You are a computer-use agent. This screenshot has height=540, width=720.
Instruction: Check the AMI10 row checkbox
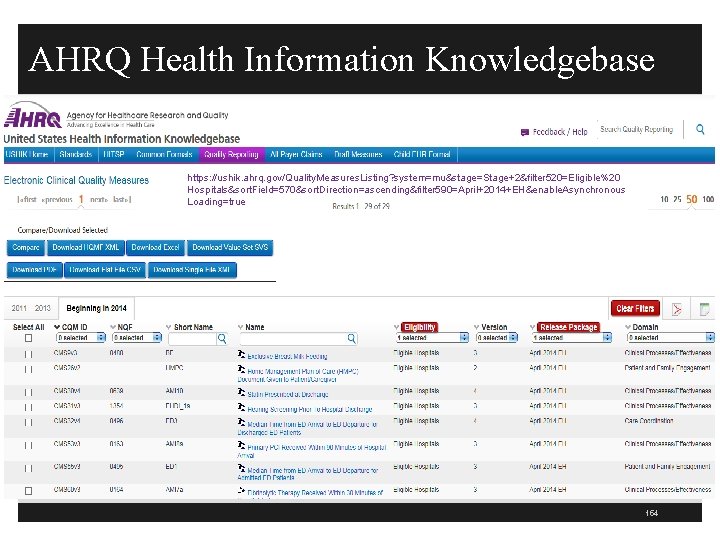(28, 392)
